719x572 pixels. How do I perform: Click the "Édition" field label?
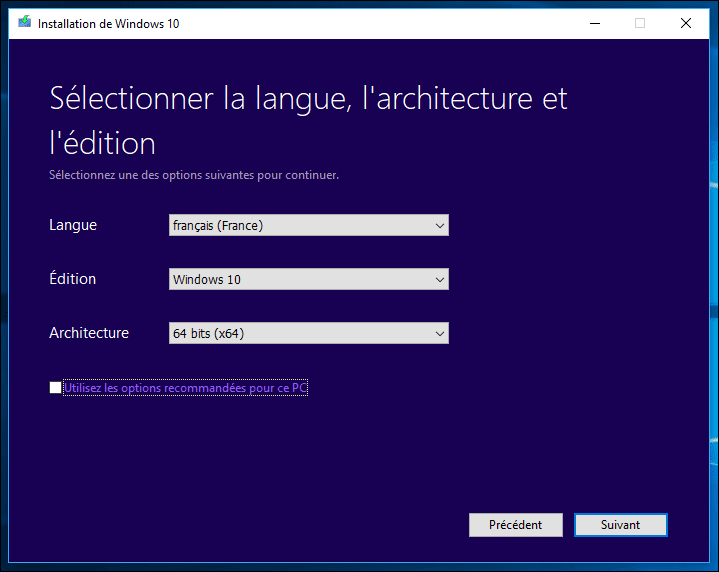(x=72, y=278)
